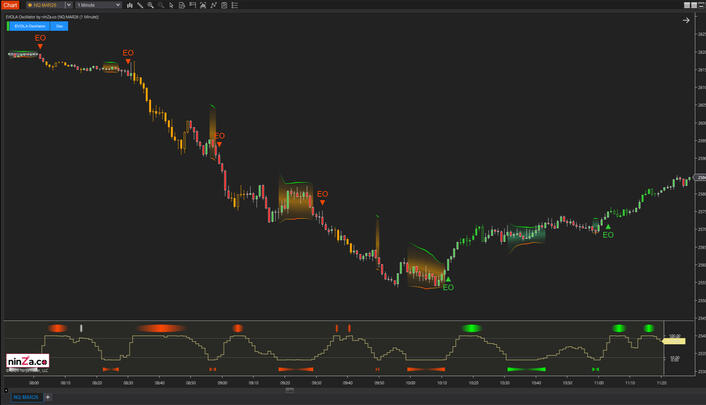The image size is (706, 405).
Task: Open the drawing tools pencil icon
Action: click(x=140, y=5)
